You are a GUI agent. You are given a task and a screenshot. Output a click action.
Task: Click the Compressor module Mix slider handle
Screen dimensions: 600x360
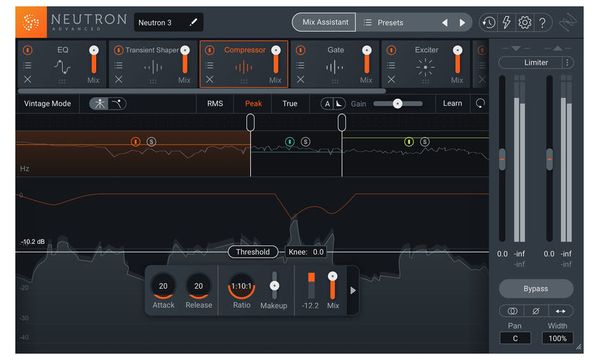(276, 50)
